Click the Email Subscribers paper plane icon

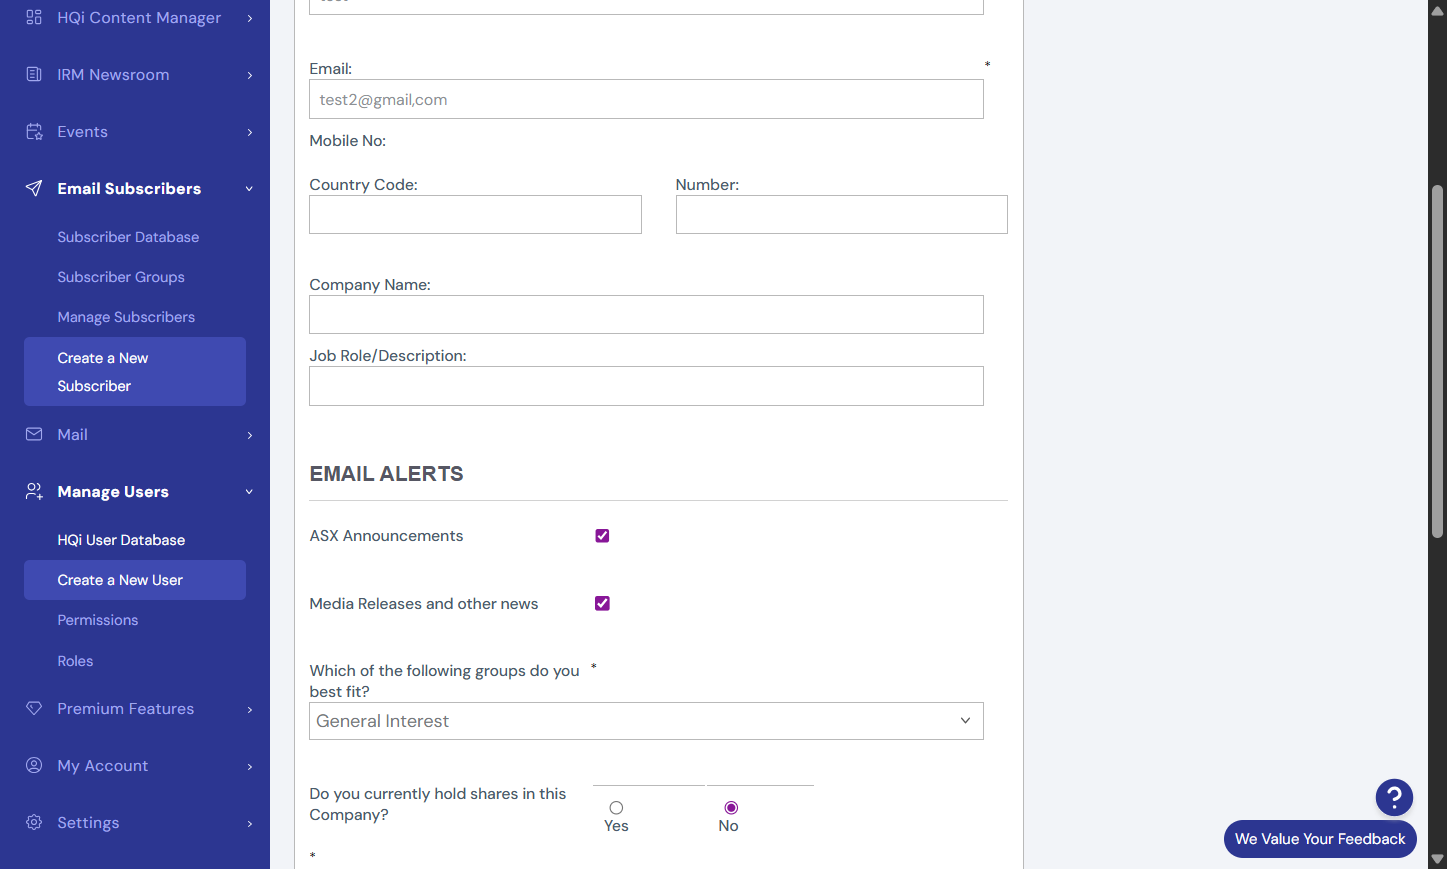click(x=34, y=188)
